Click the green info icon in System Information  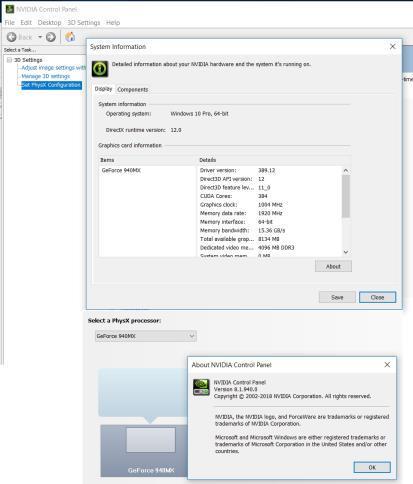click(x=100, y=69)
